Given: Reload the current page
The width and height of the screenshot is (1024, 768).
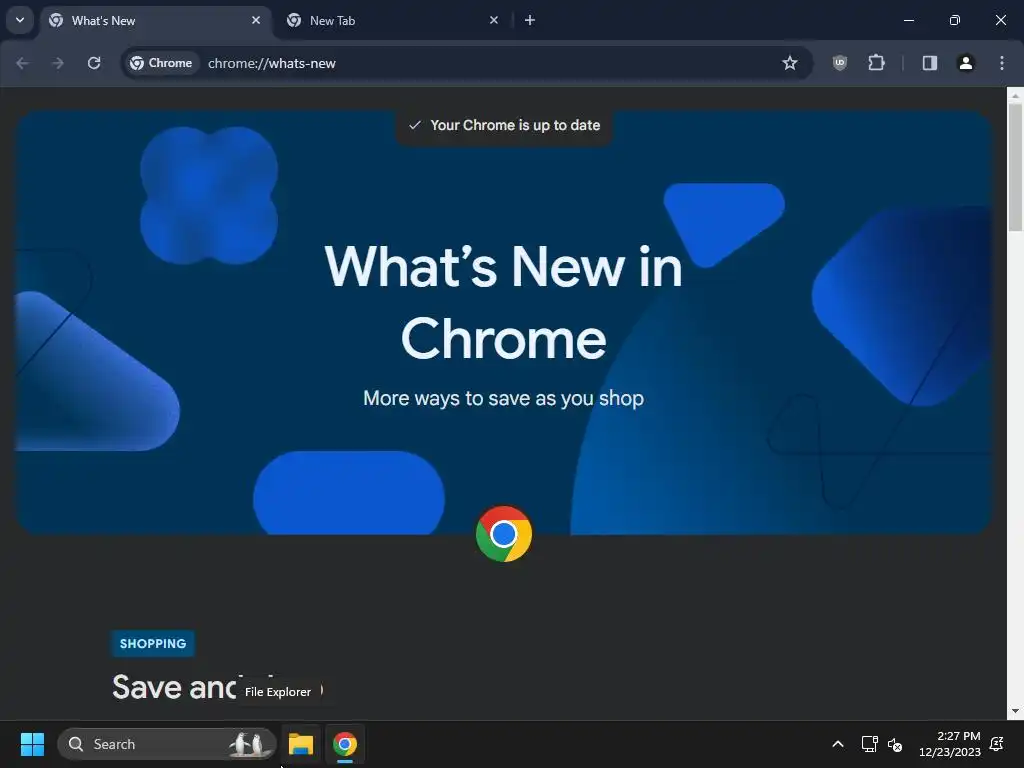Looking at the screenshot, I should [x=94, y=63].
